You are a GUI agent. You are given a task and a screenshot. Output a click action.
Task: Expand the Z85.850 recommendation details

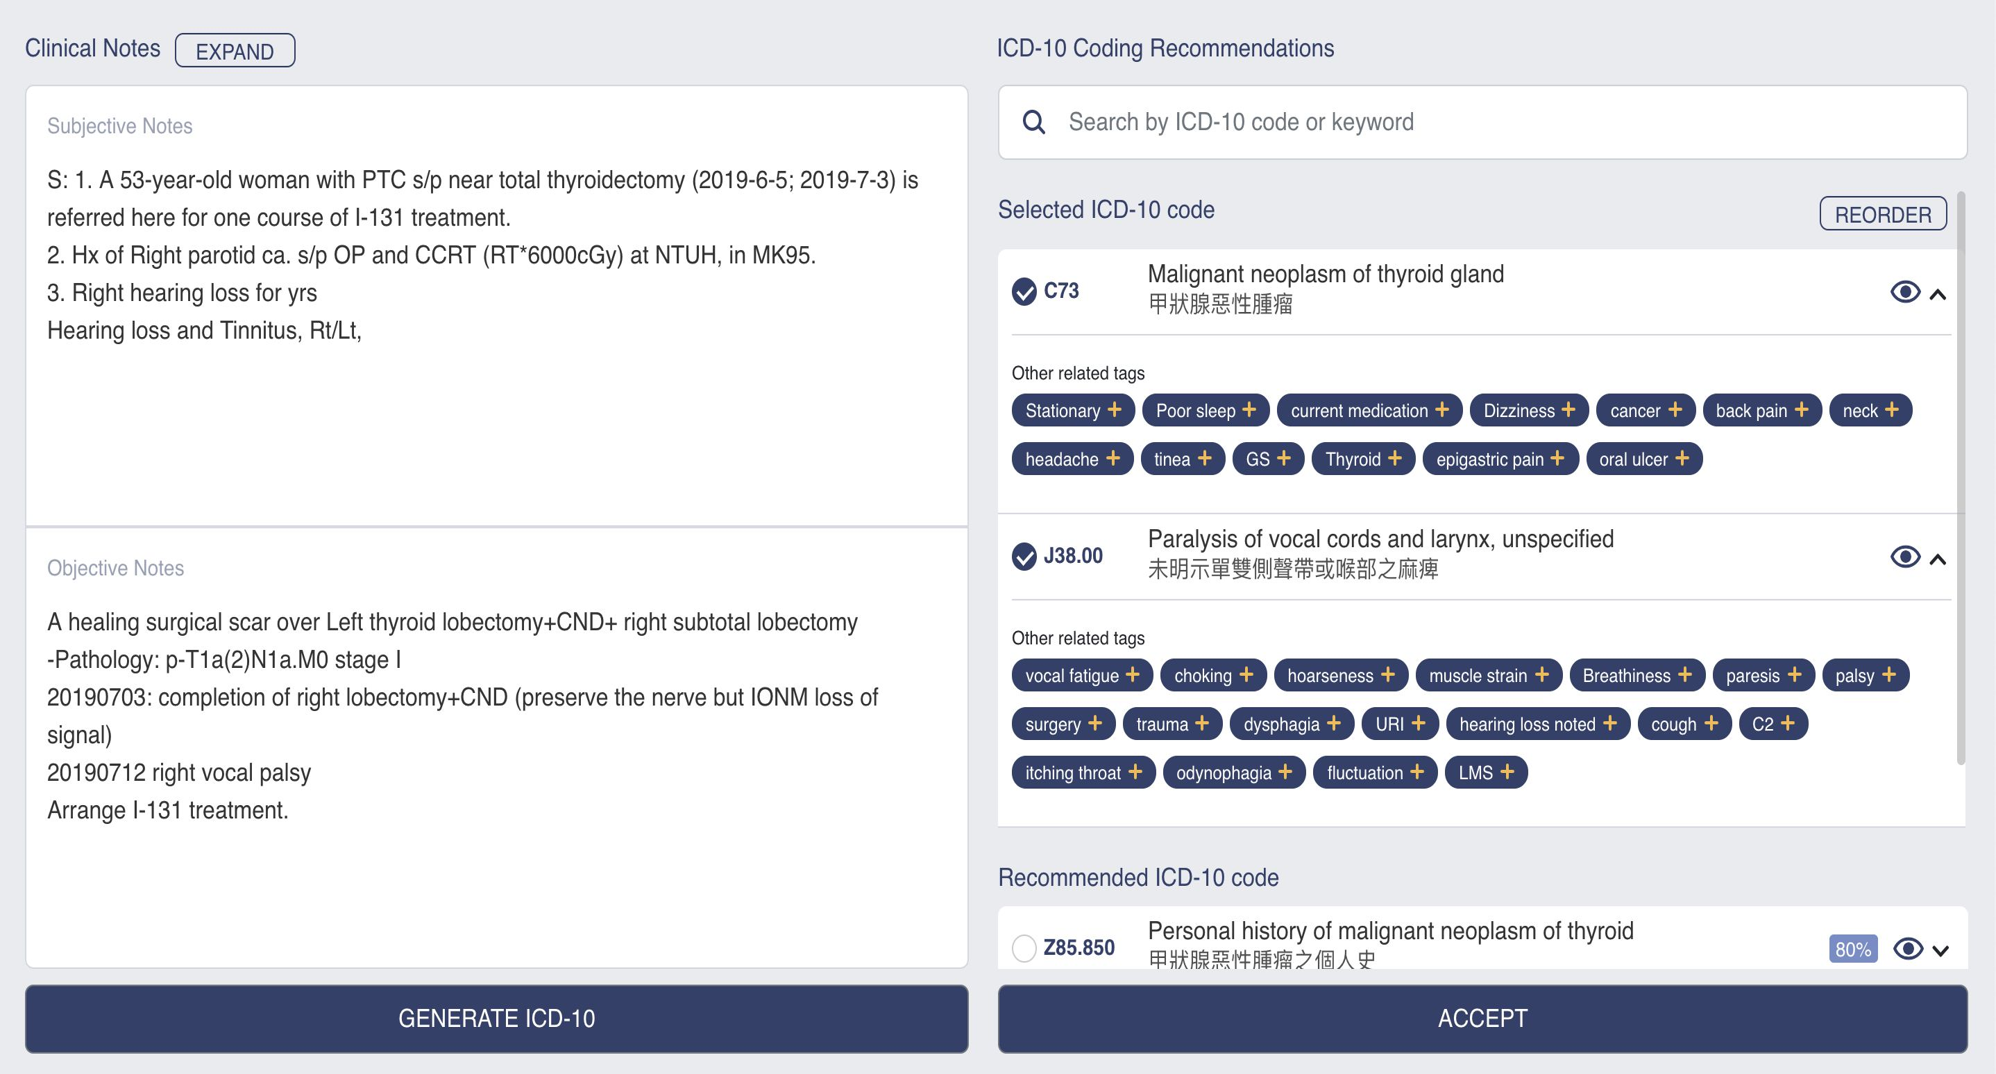[x=1940, y=949]
